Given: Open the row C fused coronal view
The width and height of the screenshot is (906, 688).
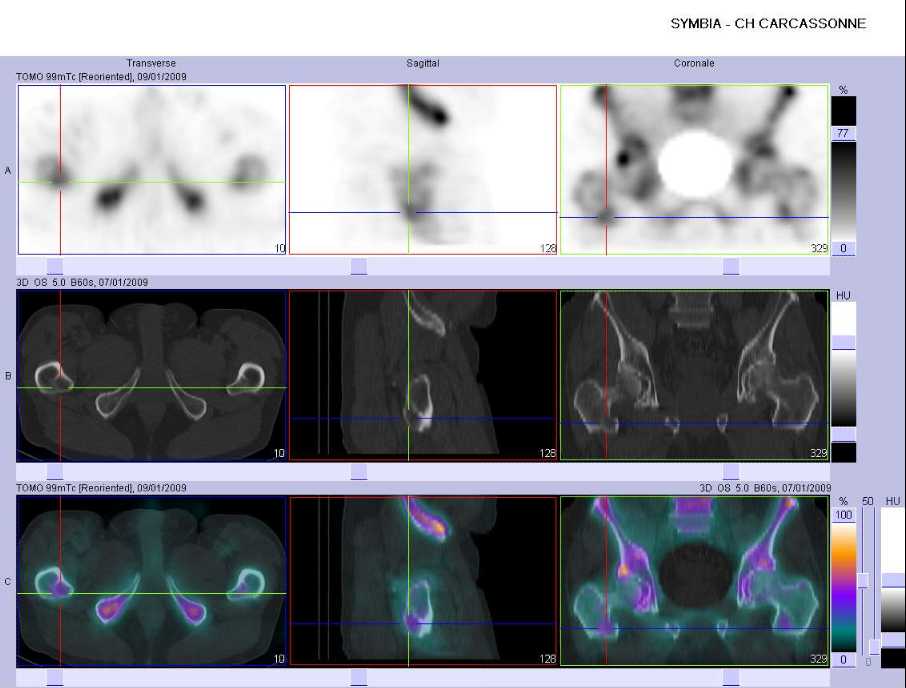Looking at the screenshot, I should click(x=695, y=581).
